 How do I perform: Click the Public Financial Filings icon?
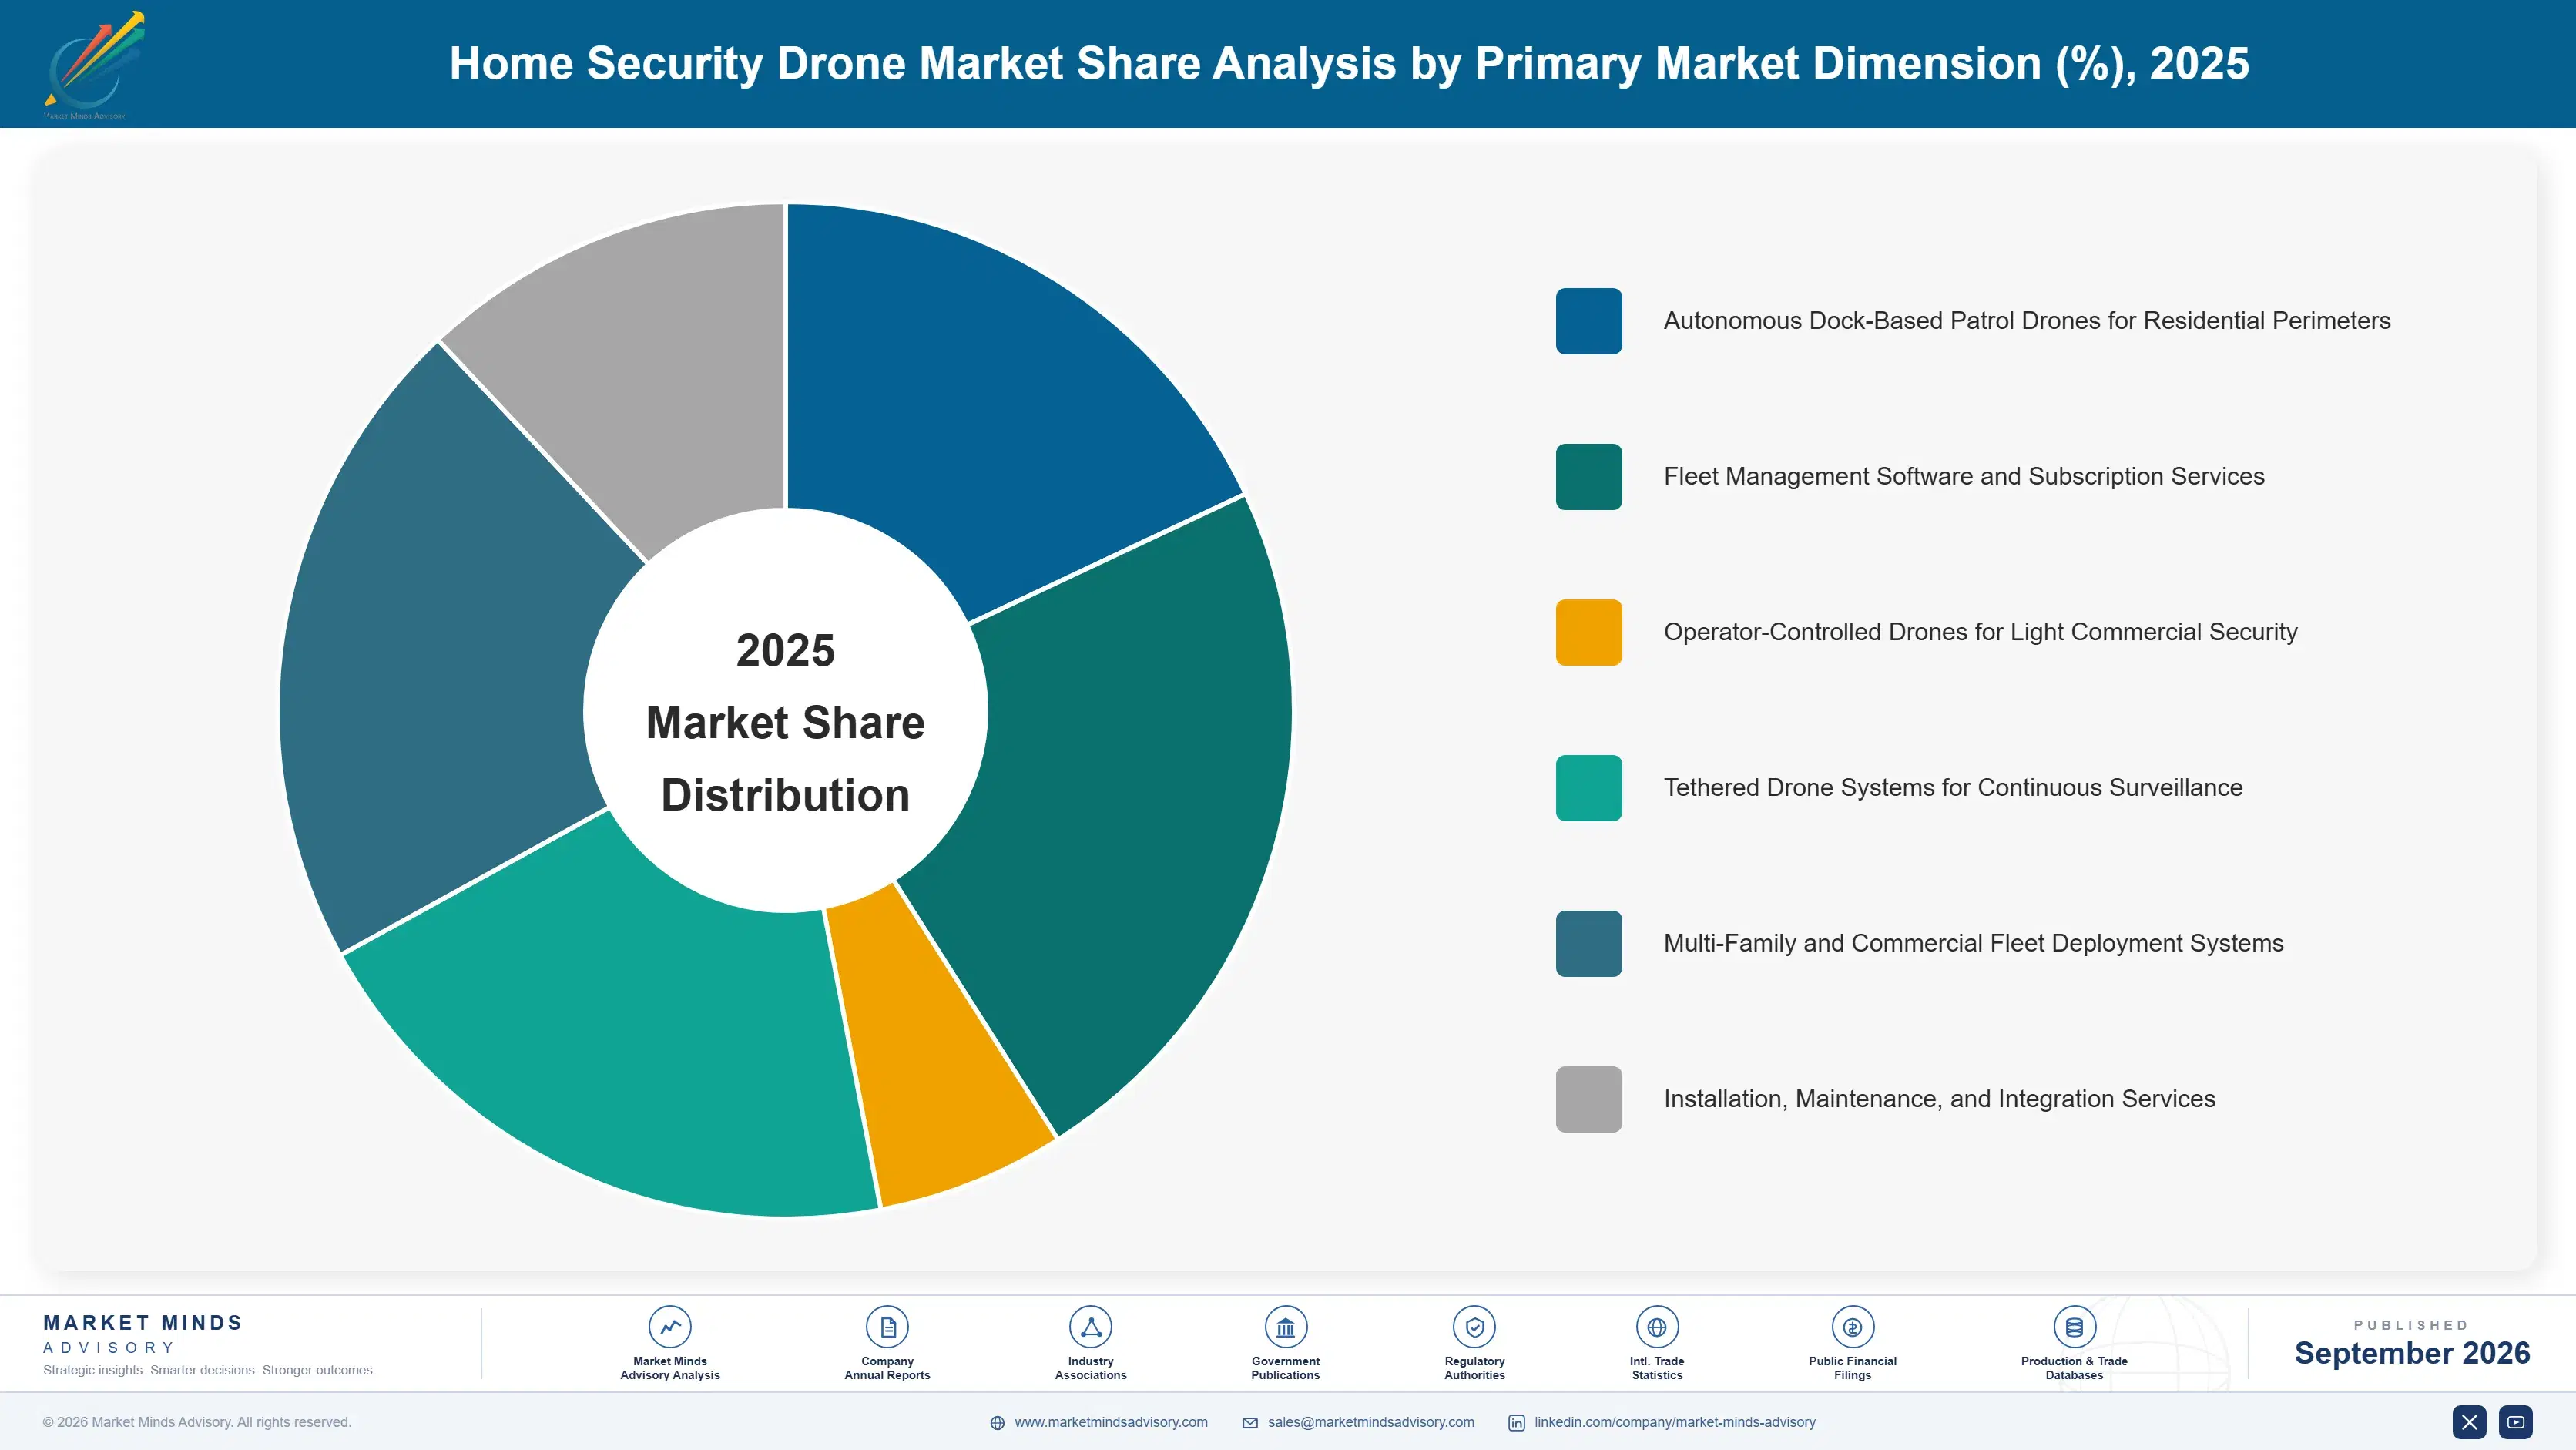tap(1852, 1327)
